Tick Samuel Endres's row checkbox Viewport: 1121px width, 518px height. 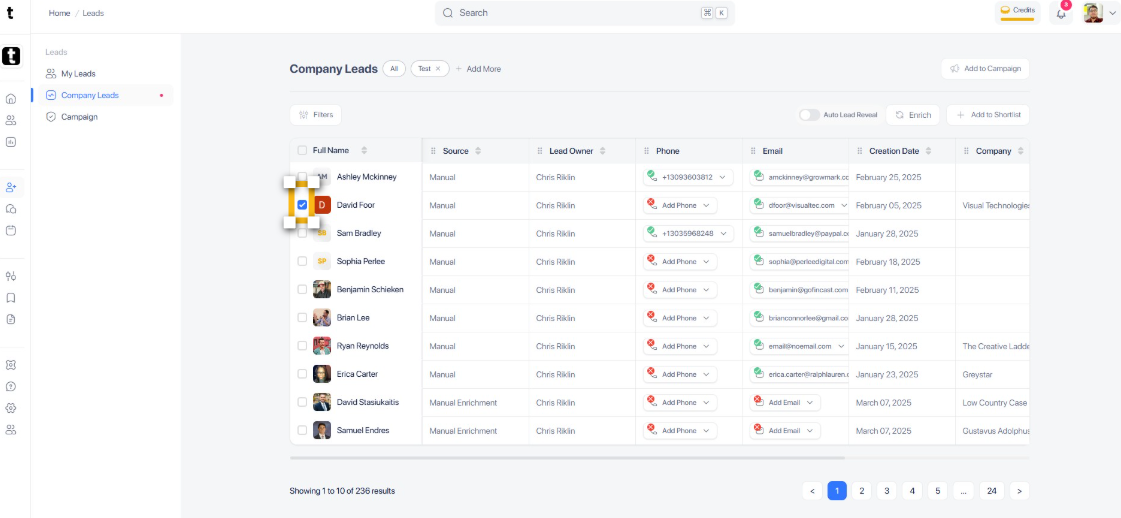302,430
